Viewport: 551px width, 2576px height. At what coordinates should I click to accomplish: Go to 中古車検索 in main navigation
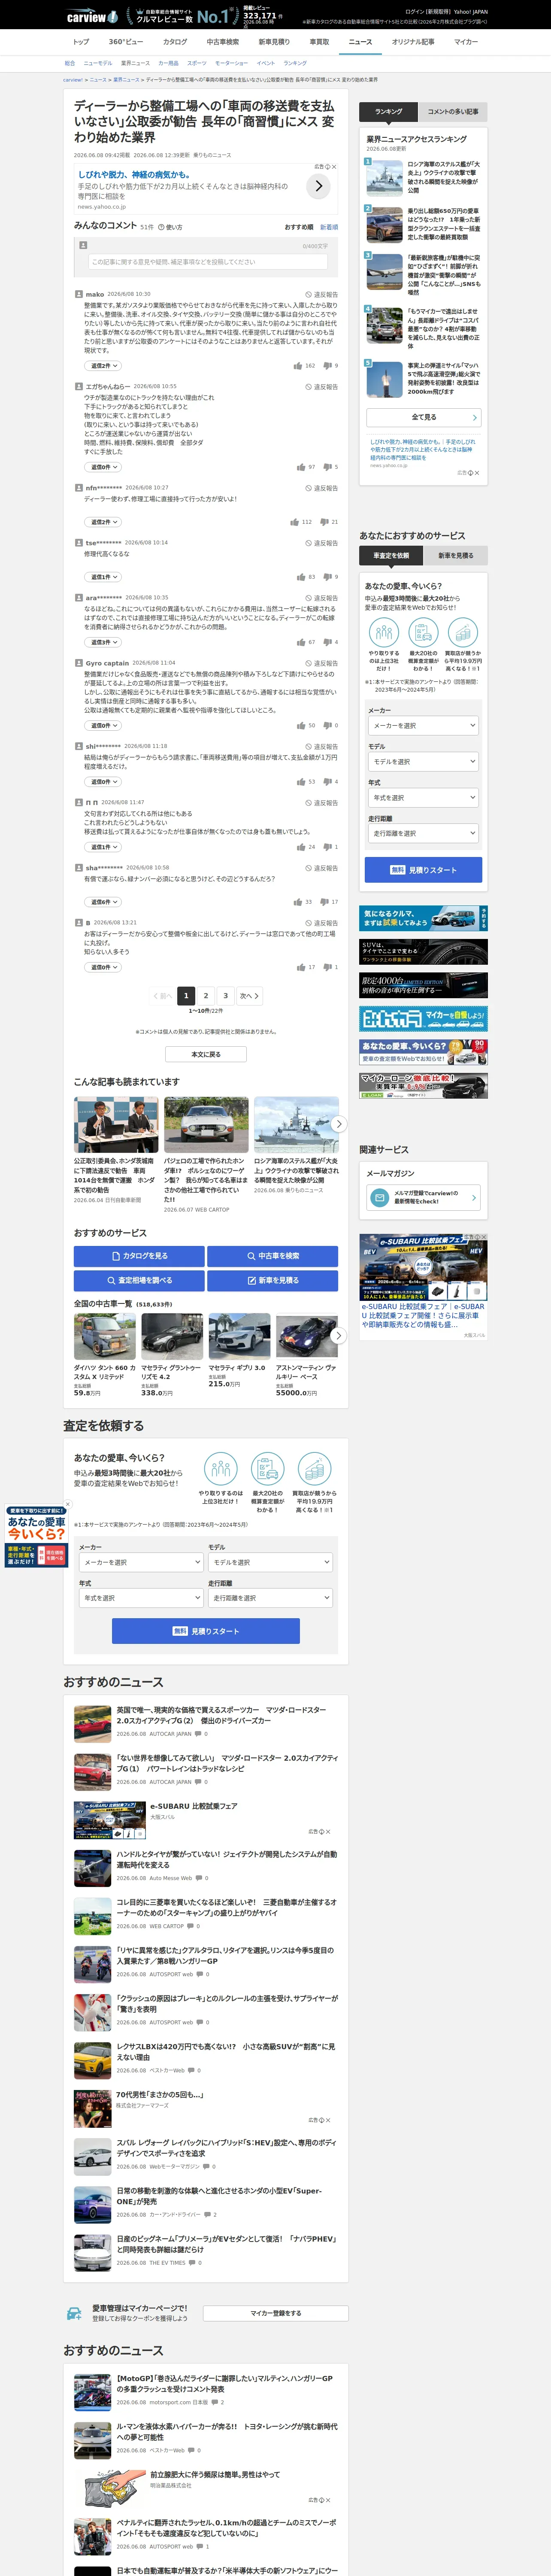coord(223,42)
